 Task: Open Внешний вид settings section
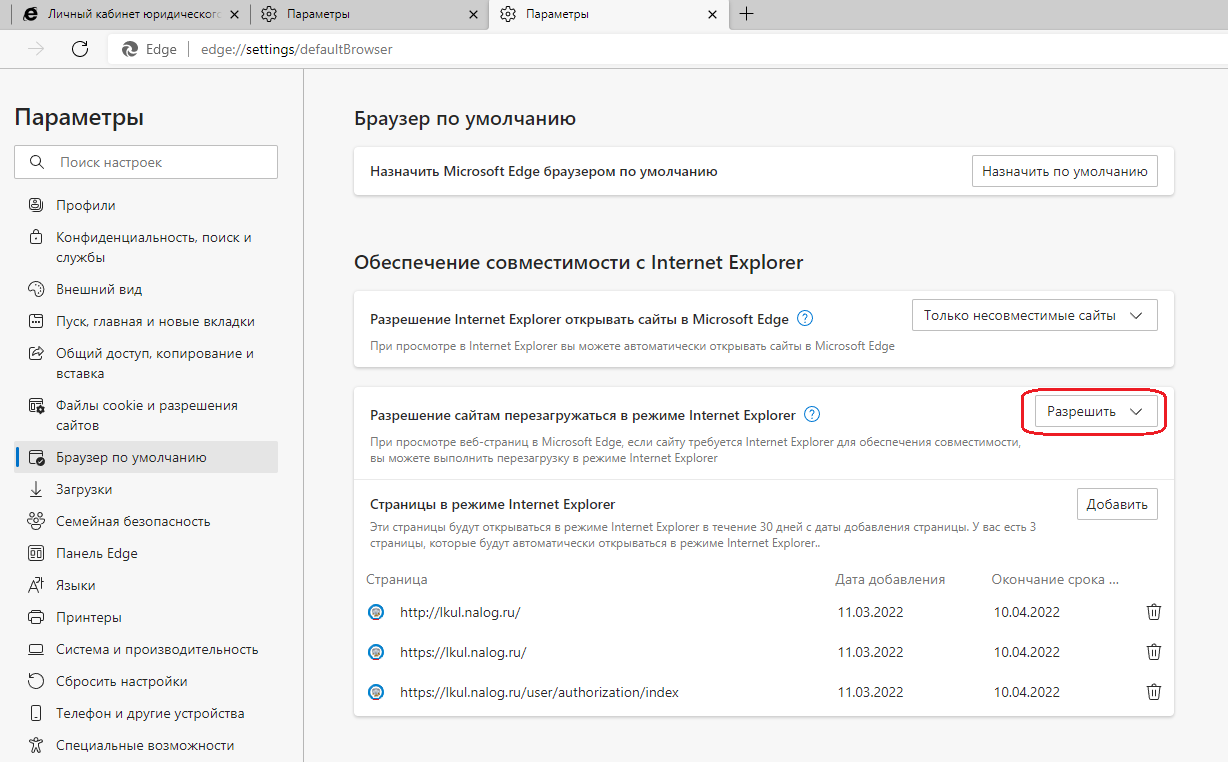click(146, 289)
